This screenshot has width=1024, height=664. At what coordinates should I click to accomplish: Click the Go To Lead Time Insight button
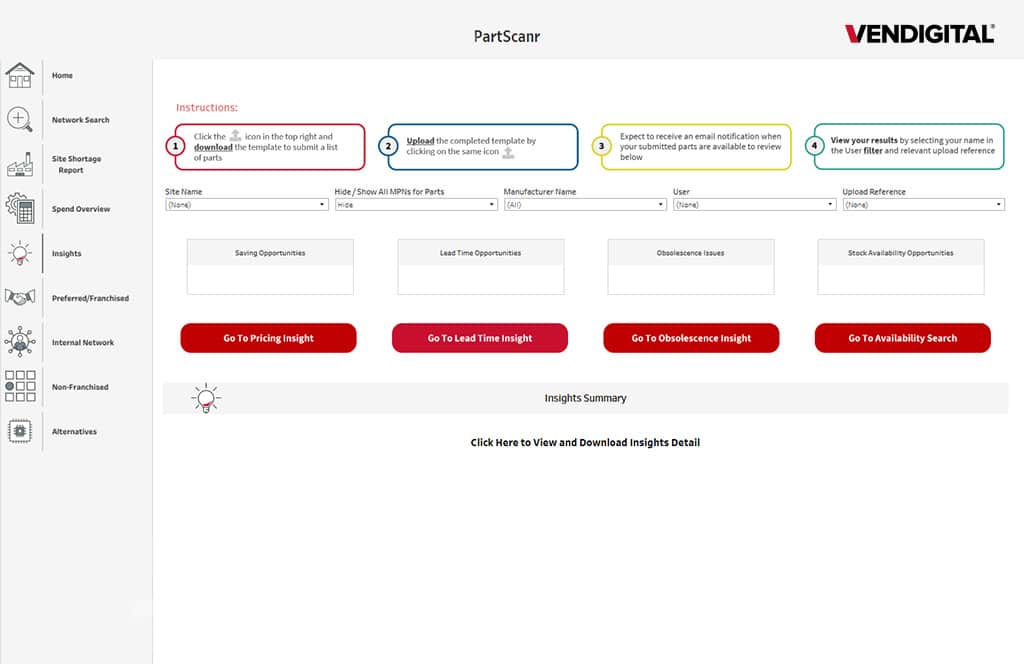(x=480, y=338)
